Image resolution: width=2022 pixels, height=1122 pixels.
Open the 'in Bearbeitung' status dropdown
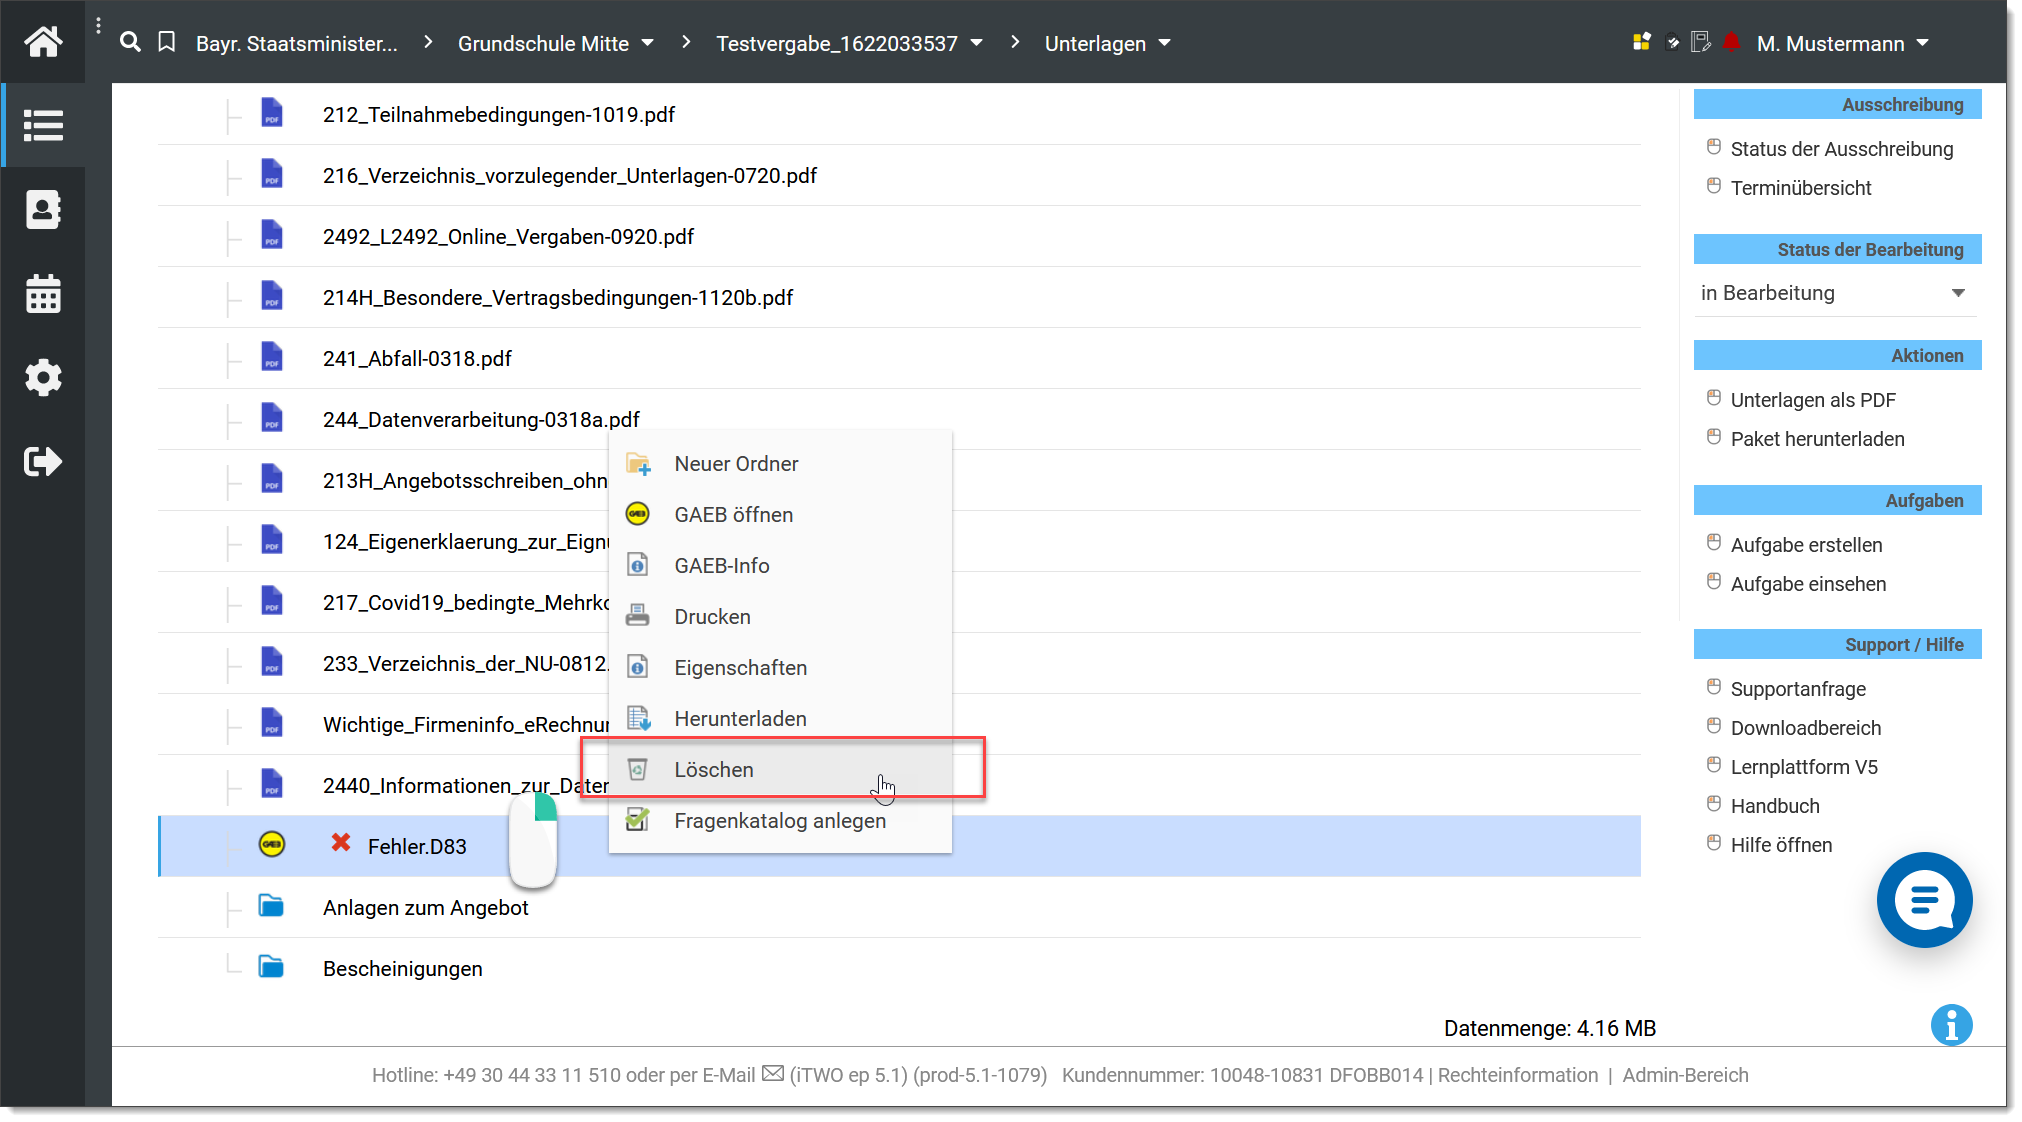[1835, 293]
